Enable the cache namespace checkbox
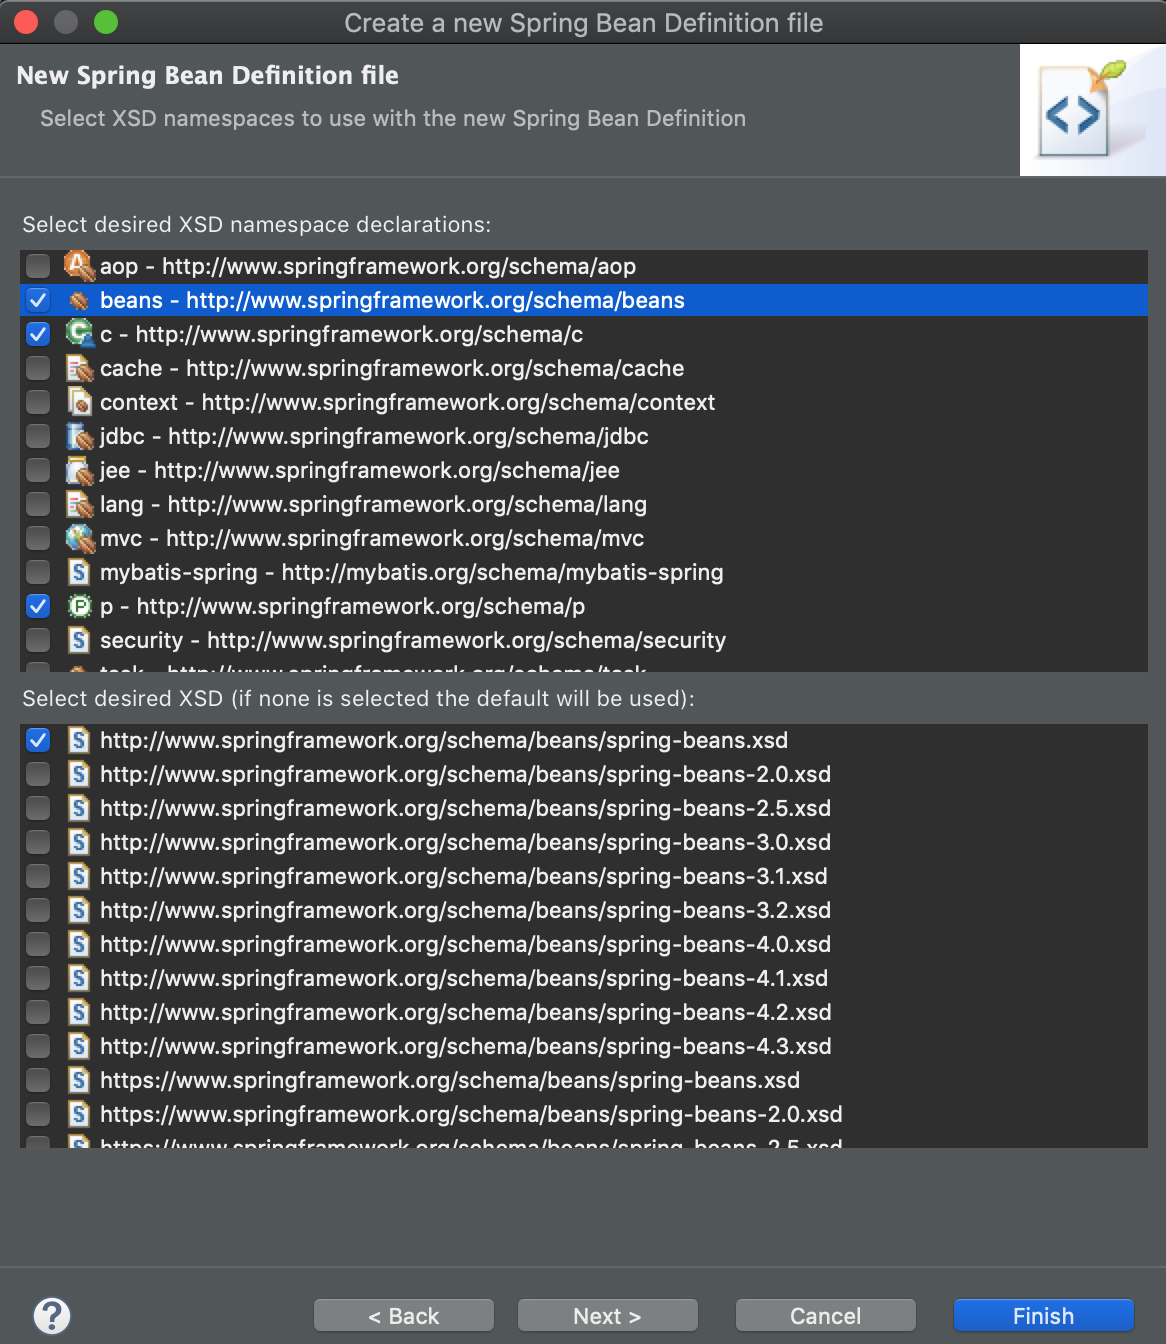Viewport: 1166px width, 1344px height. pyautogui.click(x=38, y=368)
